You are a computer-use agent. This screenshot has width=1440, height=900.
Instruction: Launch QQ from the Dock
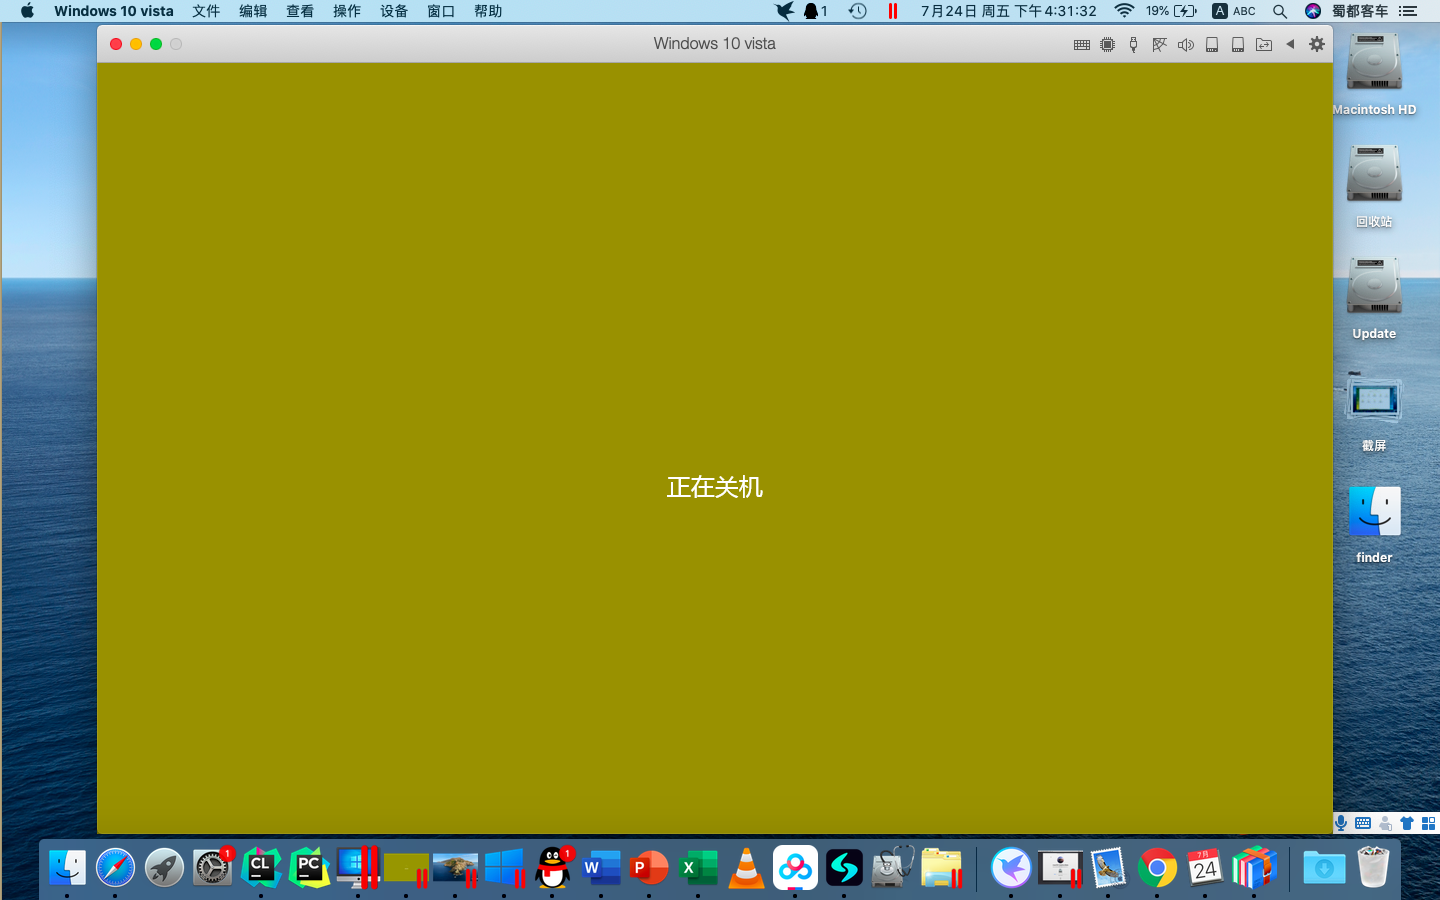click(x=553, y=868)
